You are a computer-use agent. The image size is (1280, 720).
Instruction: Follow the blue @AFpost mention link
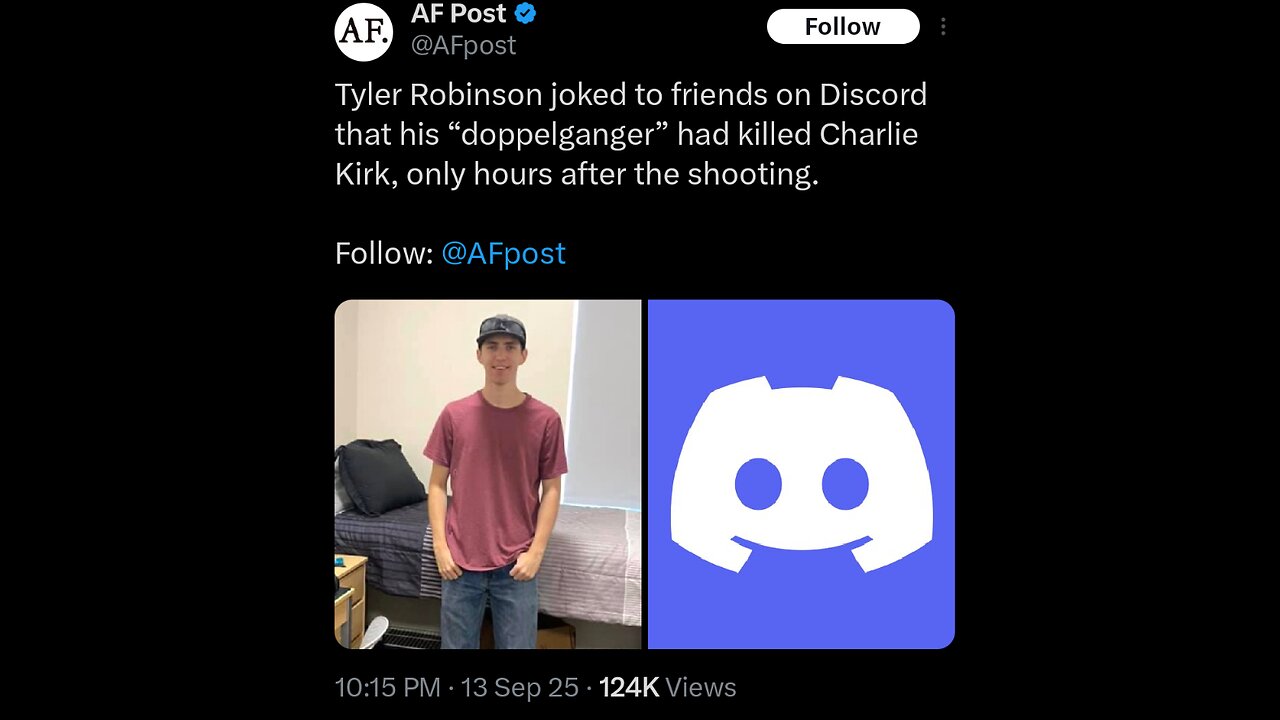(x=503, y=253)
